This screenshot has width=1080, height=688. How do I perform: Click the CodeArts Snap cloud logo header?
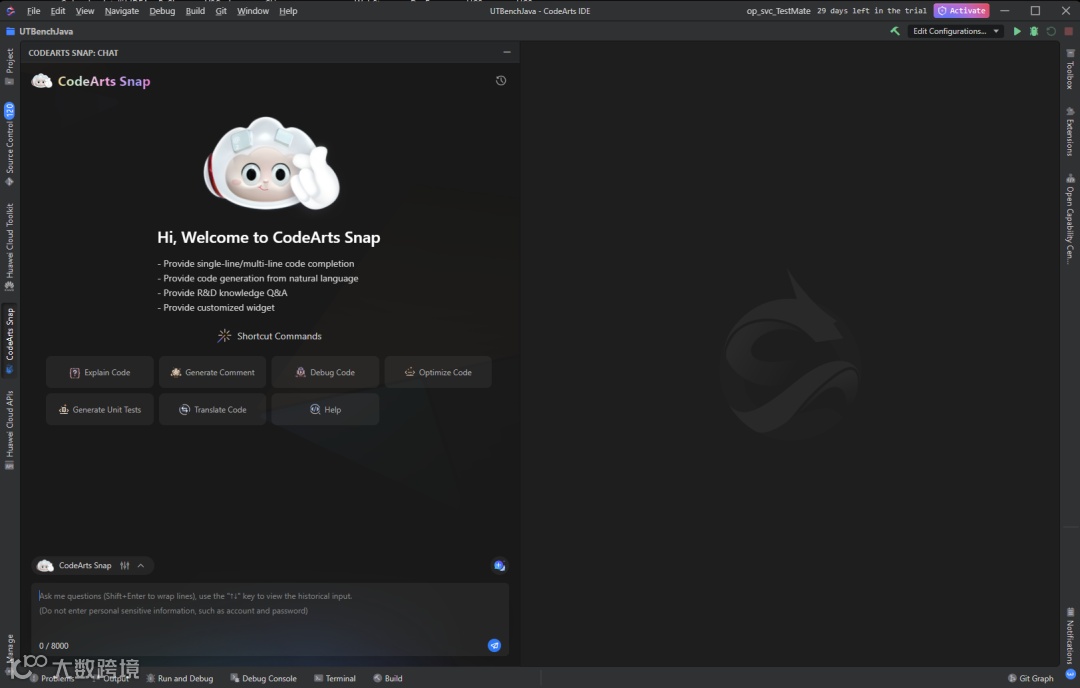pyautogui.click(x=42, y=81)
